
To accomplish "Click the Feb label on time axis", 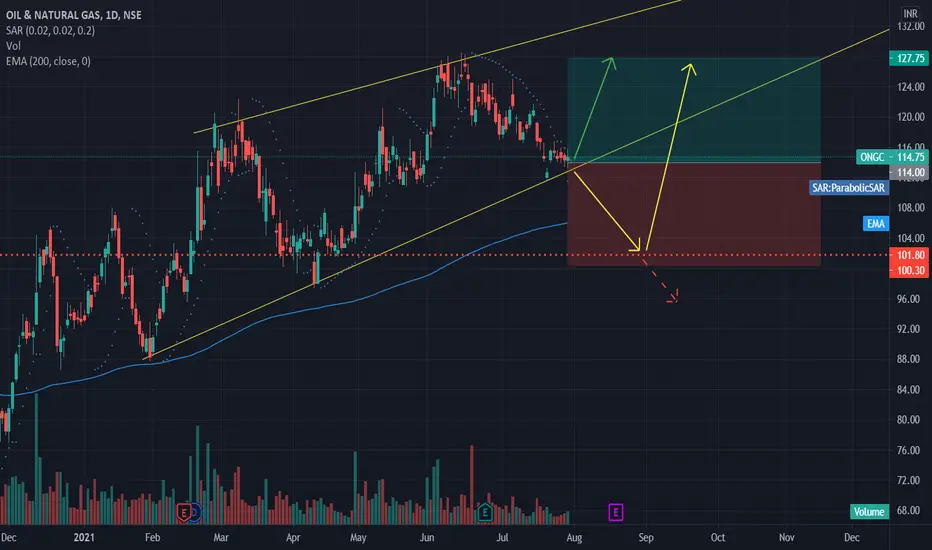I will click(x=153, y=538).
